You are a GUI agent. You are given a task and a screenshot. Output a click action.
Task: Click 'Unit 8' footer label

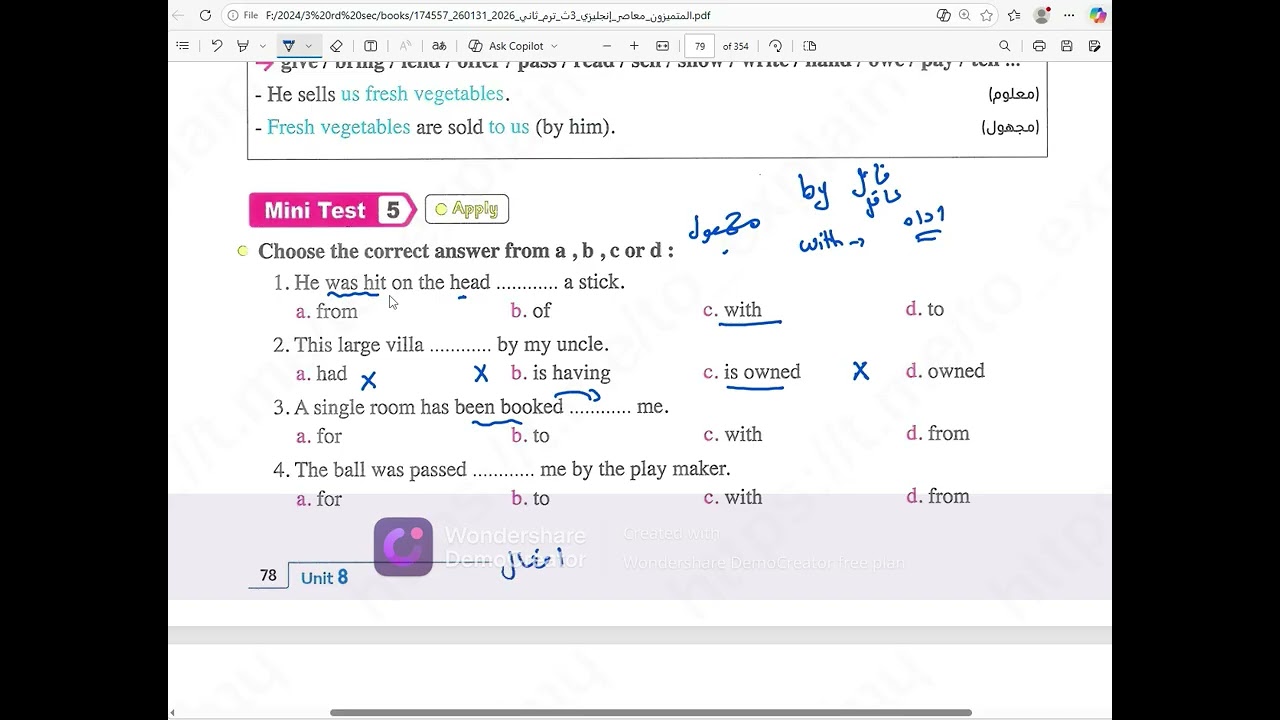[324, 577]
